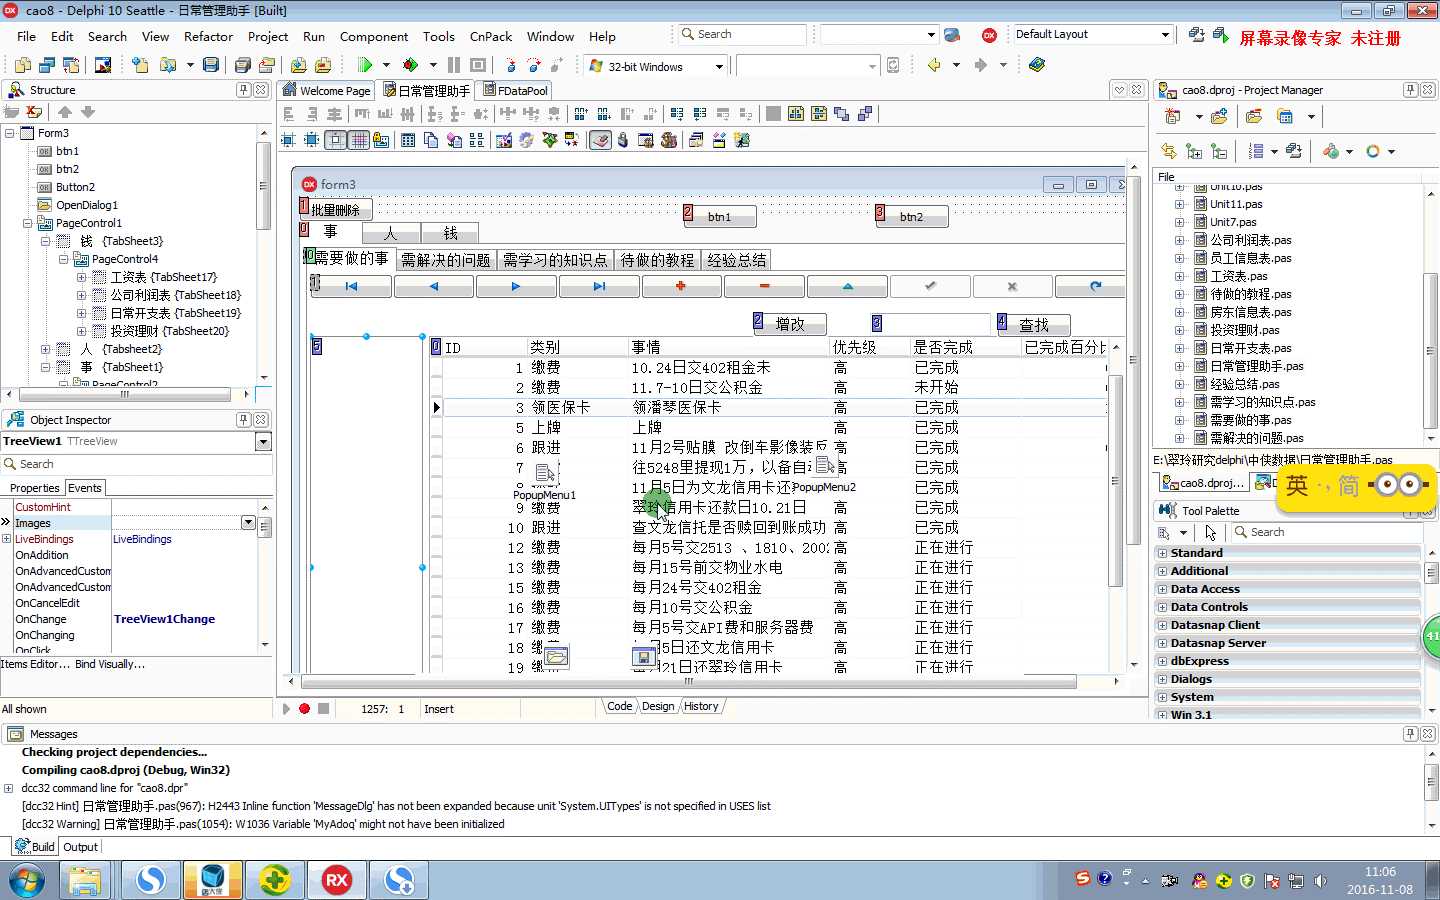Click the 查找 button on form
The width and height of the screenshot is (1440, 900).
pyautogui.click(x=1034, y=325)
